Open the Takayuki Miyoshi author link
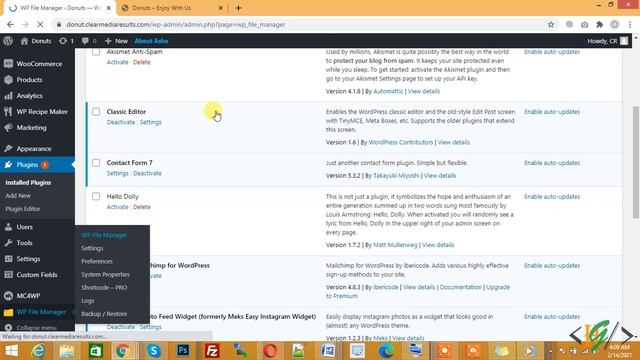 point(396,176)
